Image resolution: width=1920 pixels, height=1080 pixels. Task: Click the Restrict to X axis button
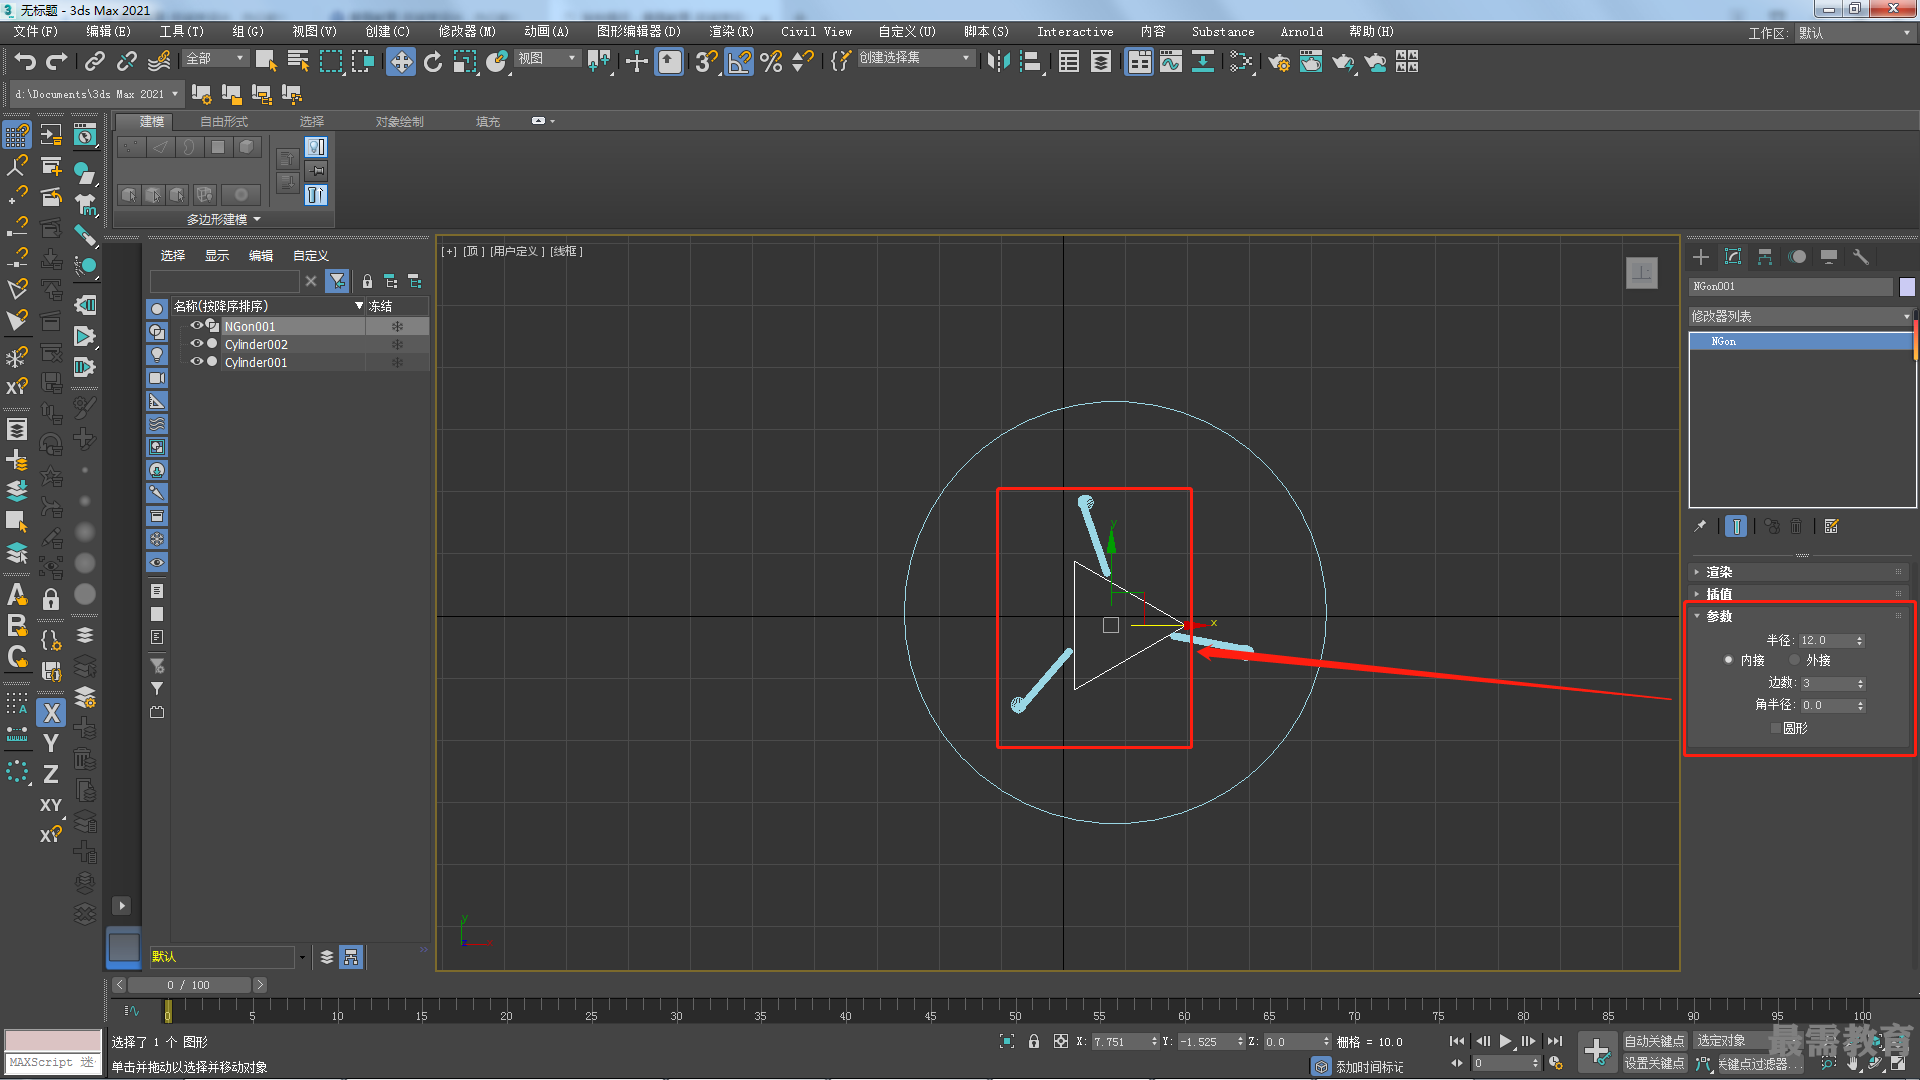[52, 713]
